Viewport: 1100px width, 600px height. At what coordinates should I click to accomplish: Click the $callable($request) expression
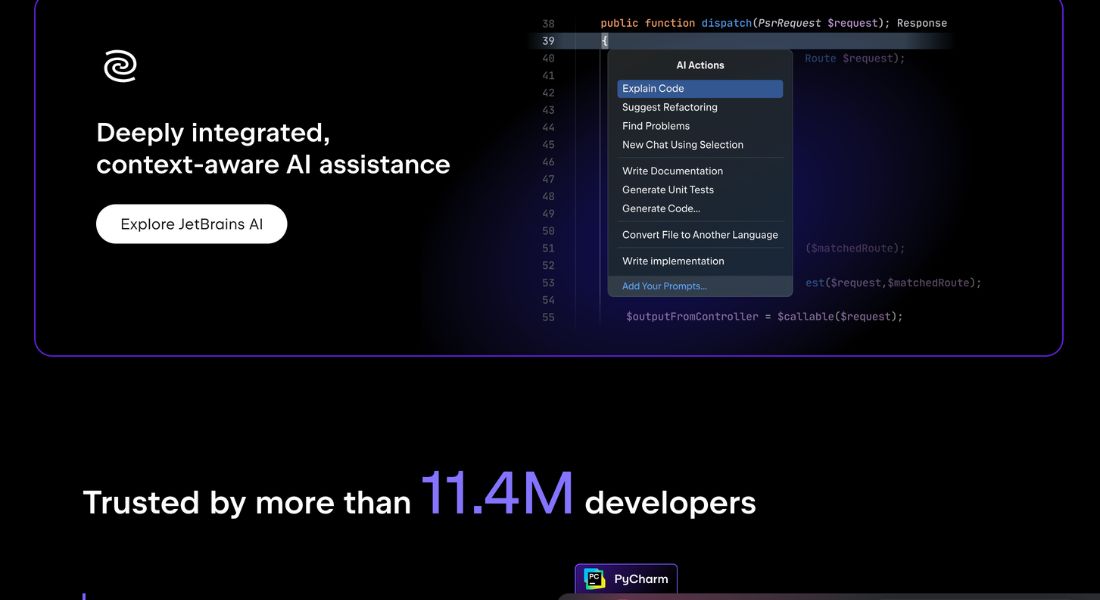tap(839, 316)
